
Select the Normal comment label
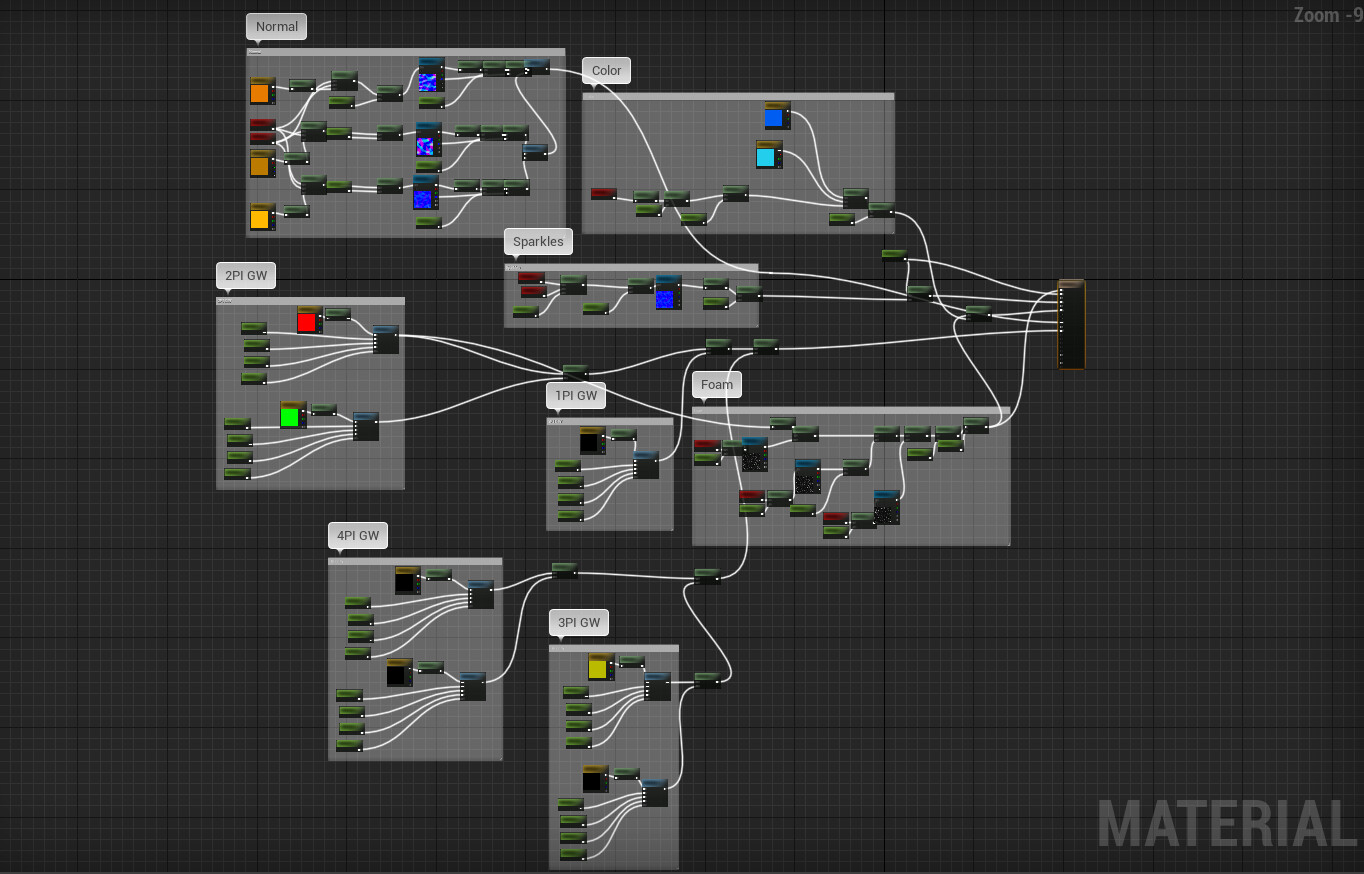[277, 27]
